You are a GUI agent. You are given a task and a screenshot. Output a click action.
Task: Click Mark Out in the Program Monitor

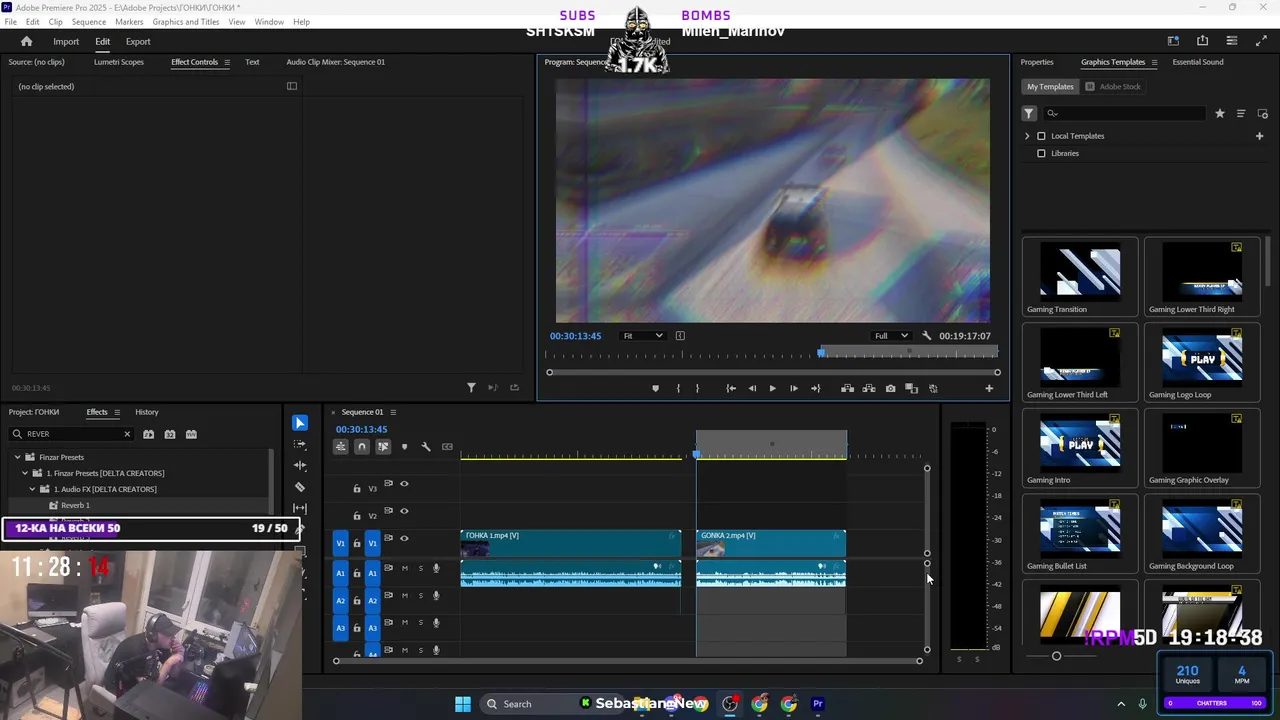pos(698,388)
